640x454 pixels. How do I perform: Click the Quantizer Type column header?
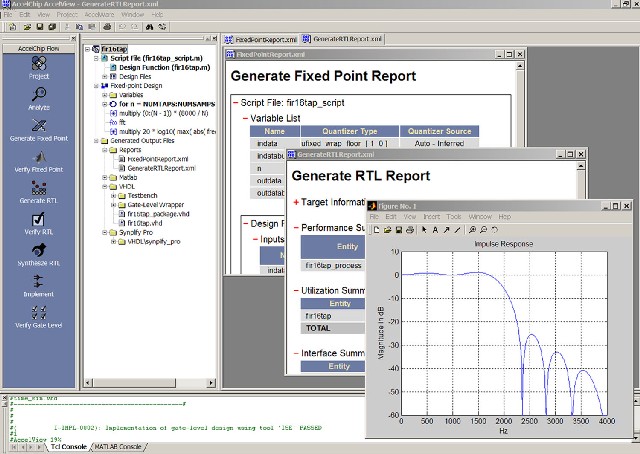pos(350,131)
